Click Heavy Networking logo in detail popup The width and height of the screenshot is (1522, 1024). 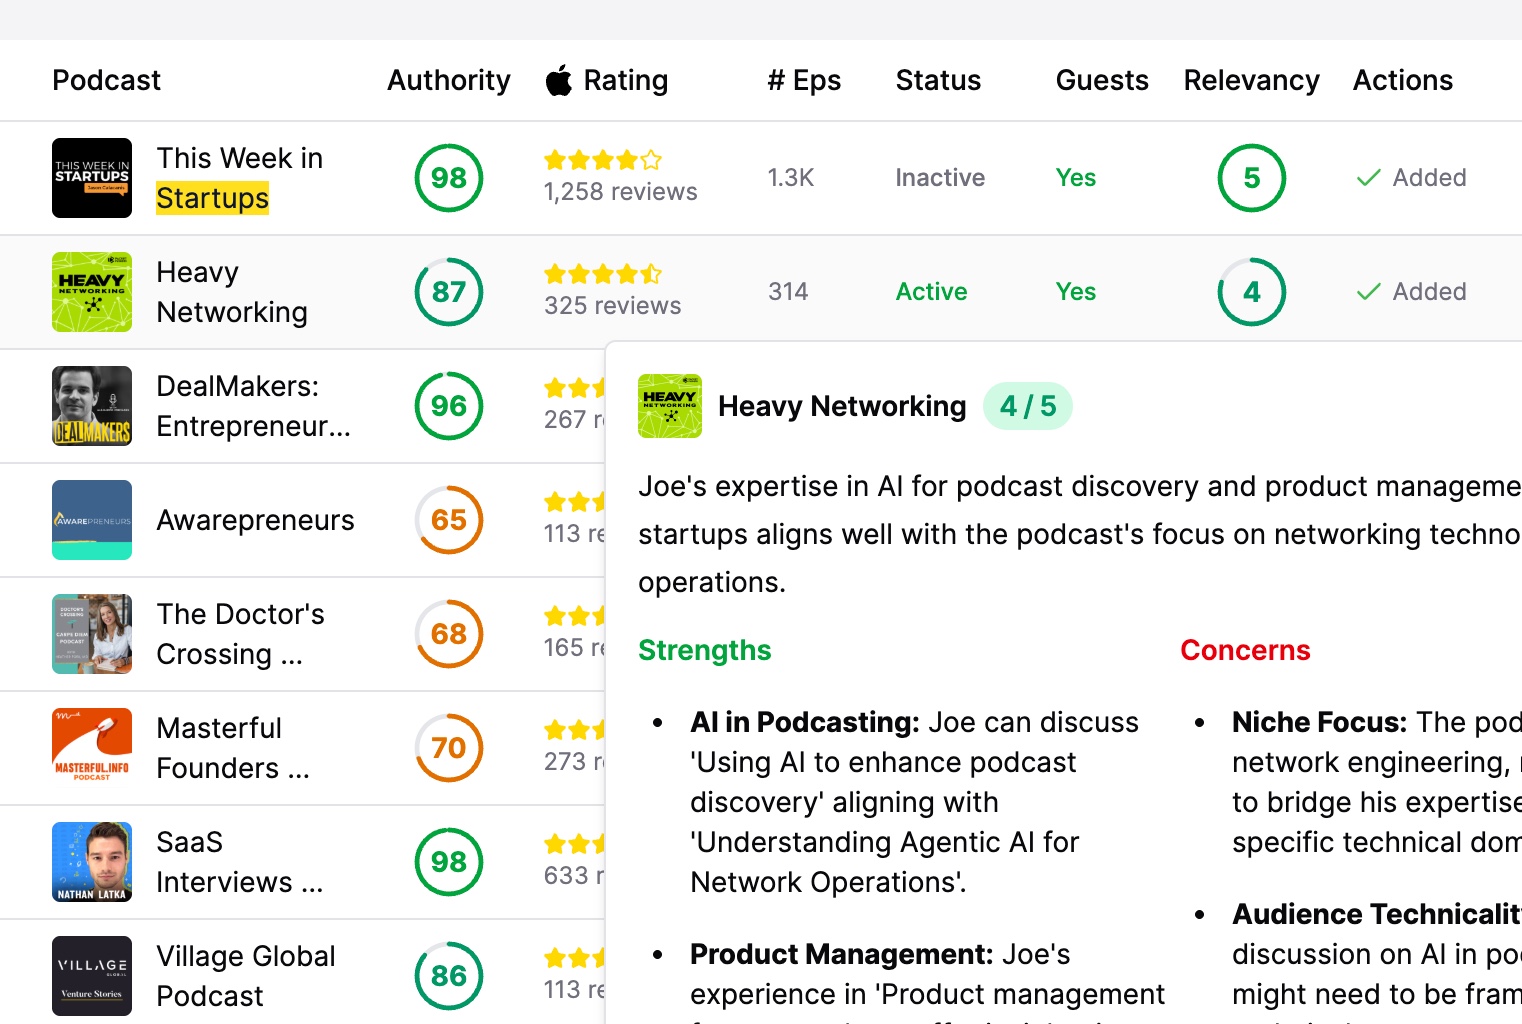[670, 406]
